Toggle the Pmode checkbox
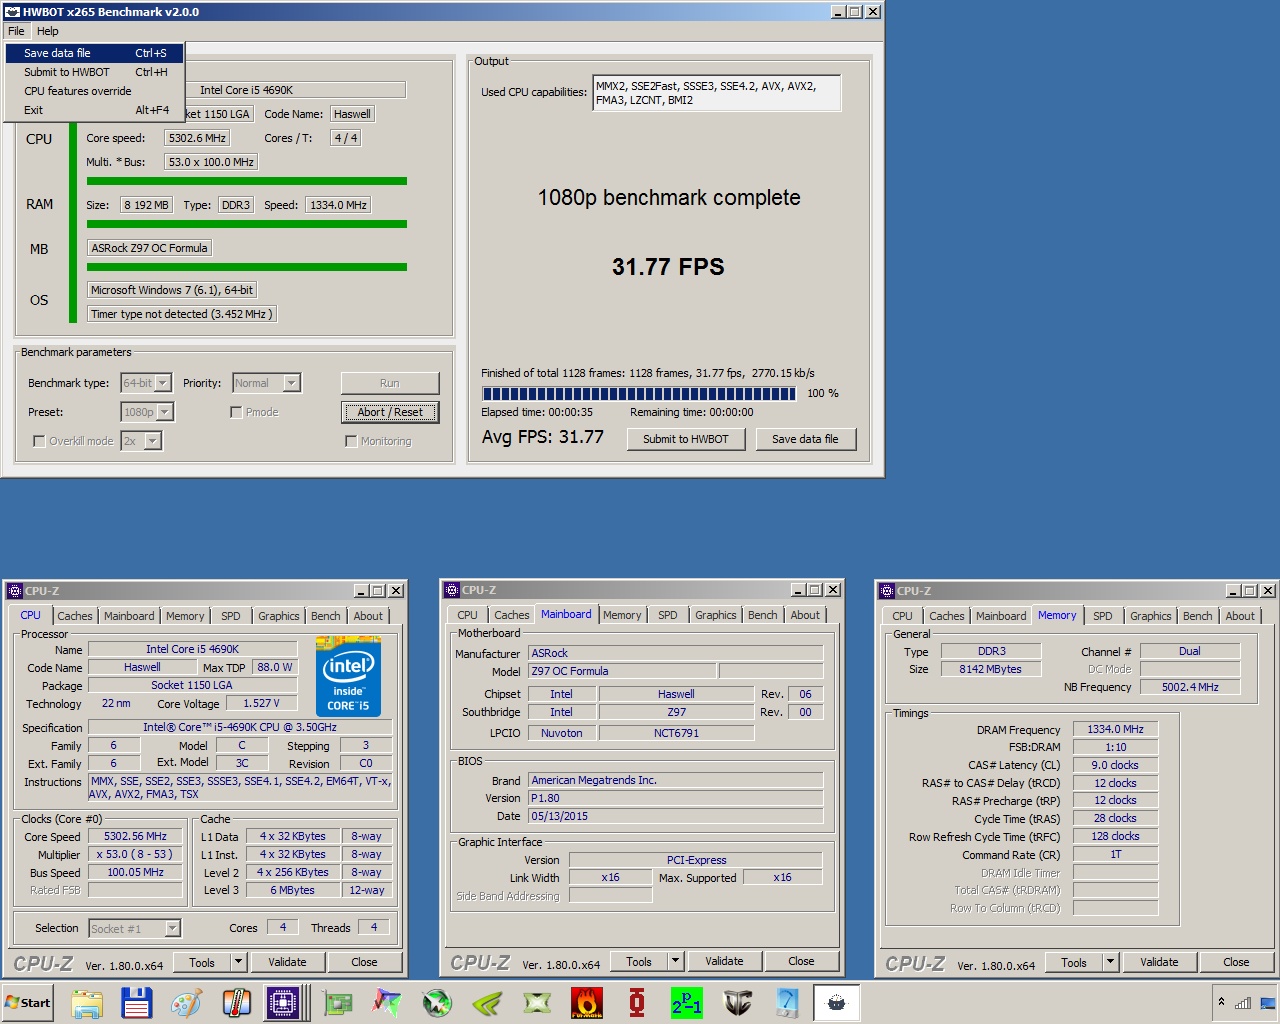This screenshot has width=1280, height=1024. pos(236,412)
